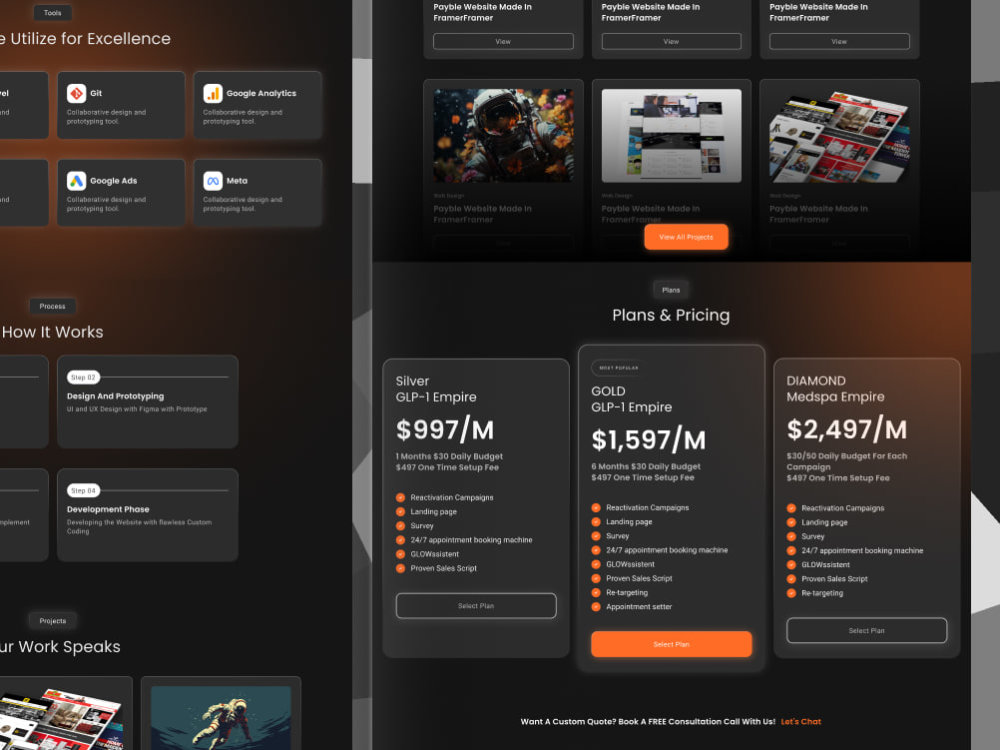This screenshot has width=1000, height=750.
Task: Click the Google Analytics logo icon
Action: [213, 93]
